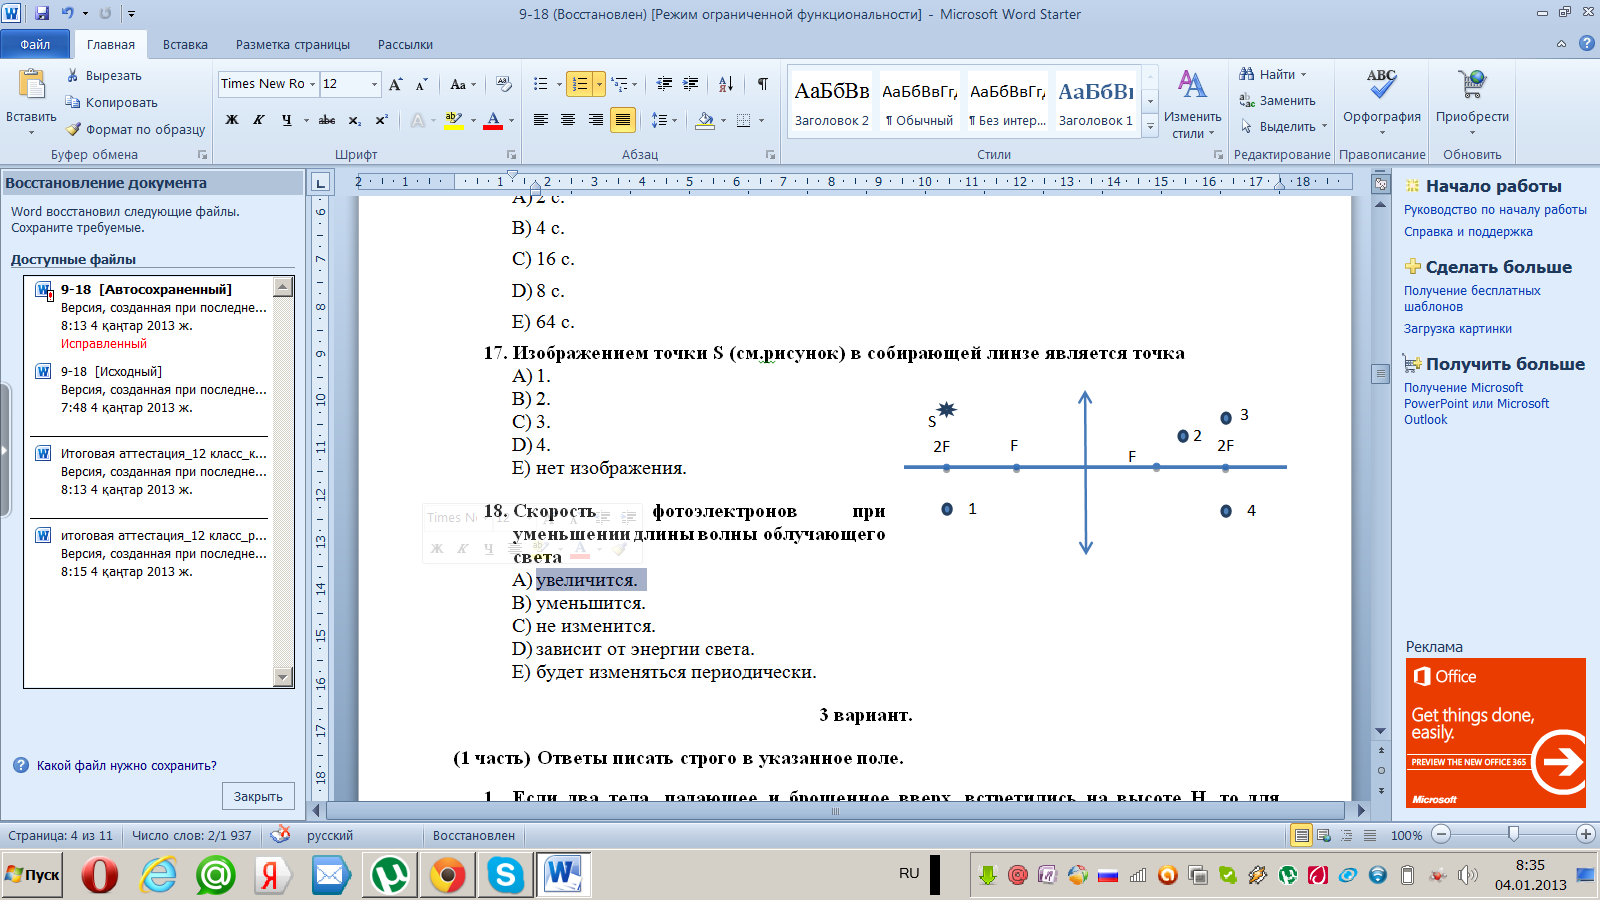Screen dimensions: 1600x900
Task: Click the Clear Formatting eraser icon
Action: pyautogui.click(x=504, y=84)
